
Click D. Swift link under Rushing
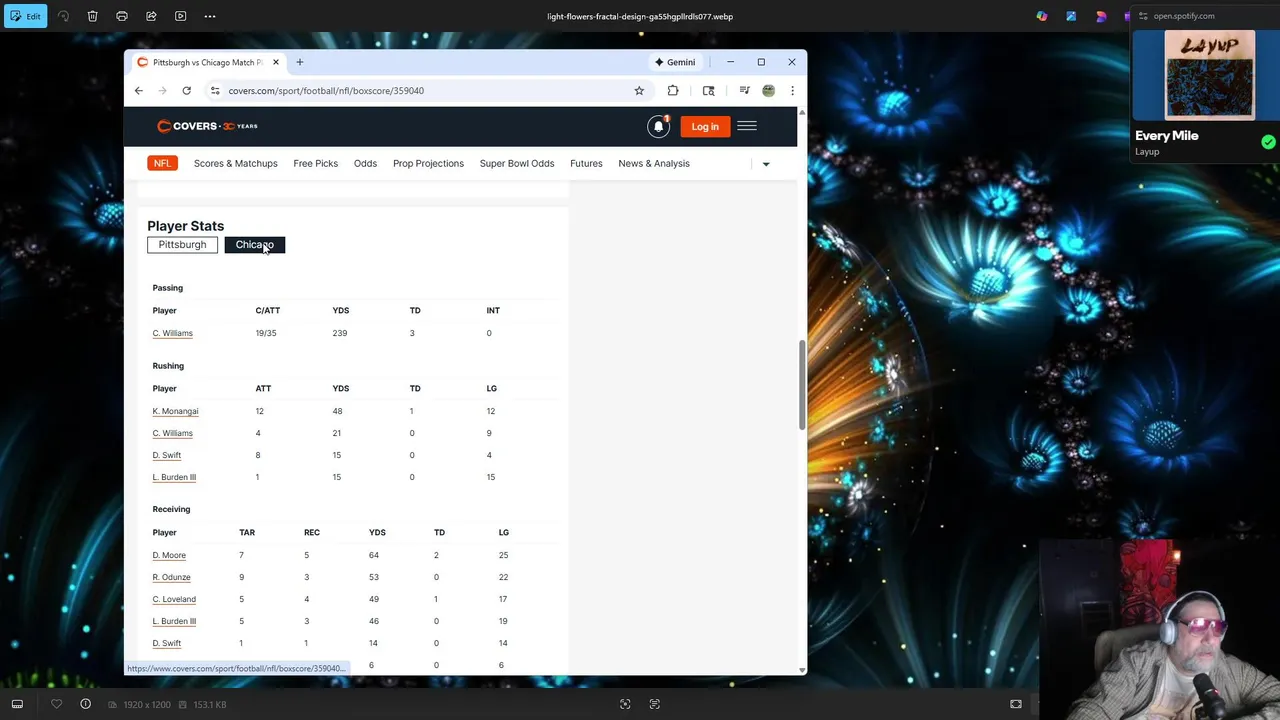point(167,455)
